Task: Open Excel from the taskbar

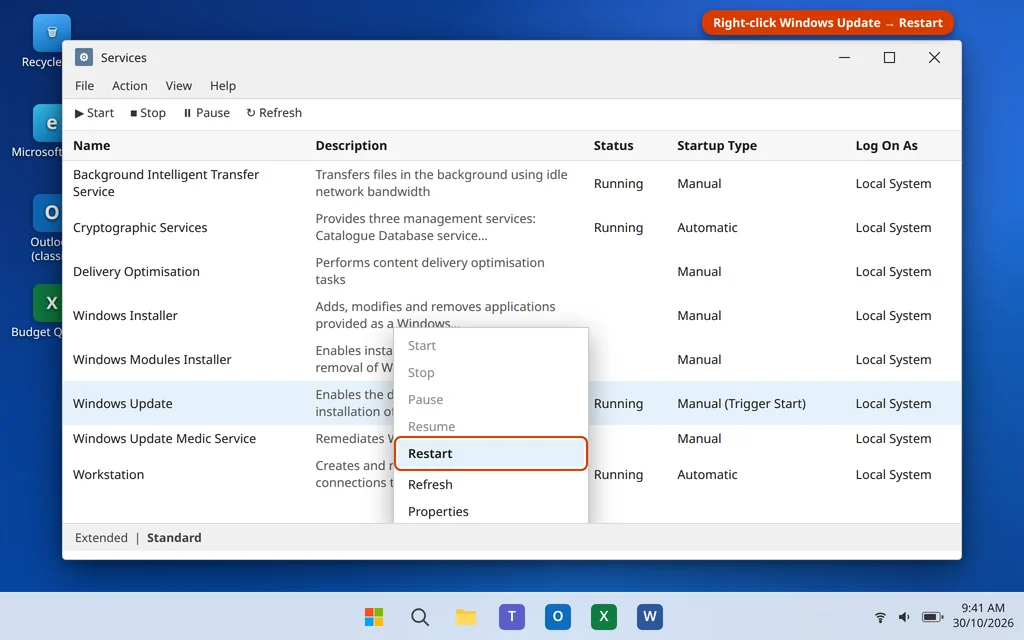Action: pos(603,616)
